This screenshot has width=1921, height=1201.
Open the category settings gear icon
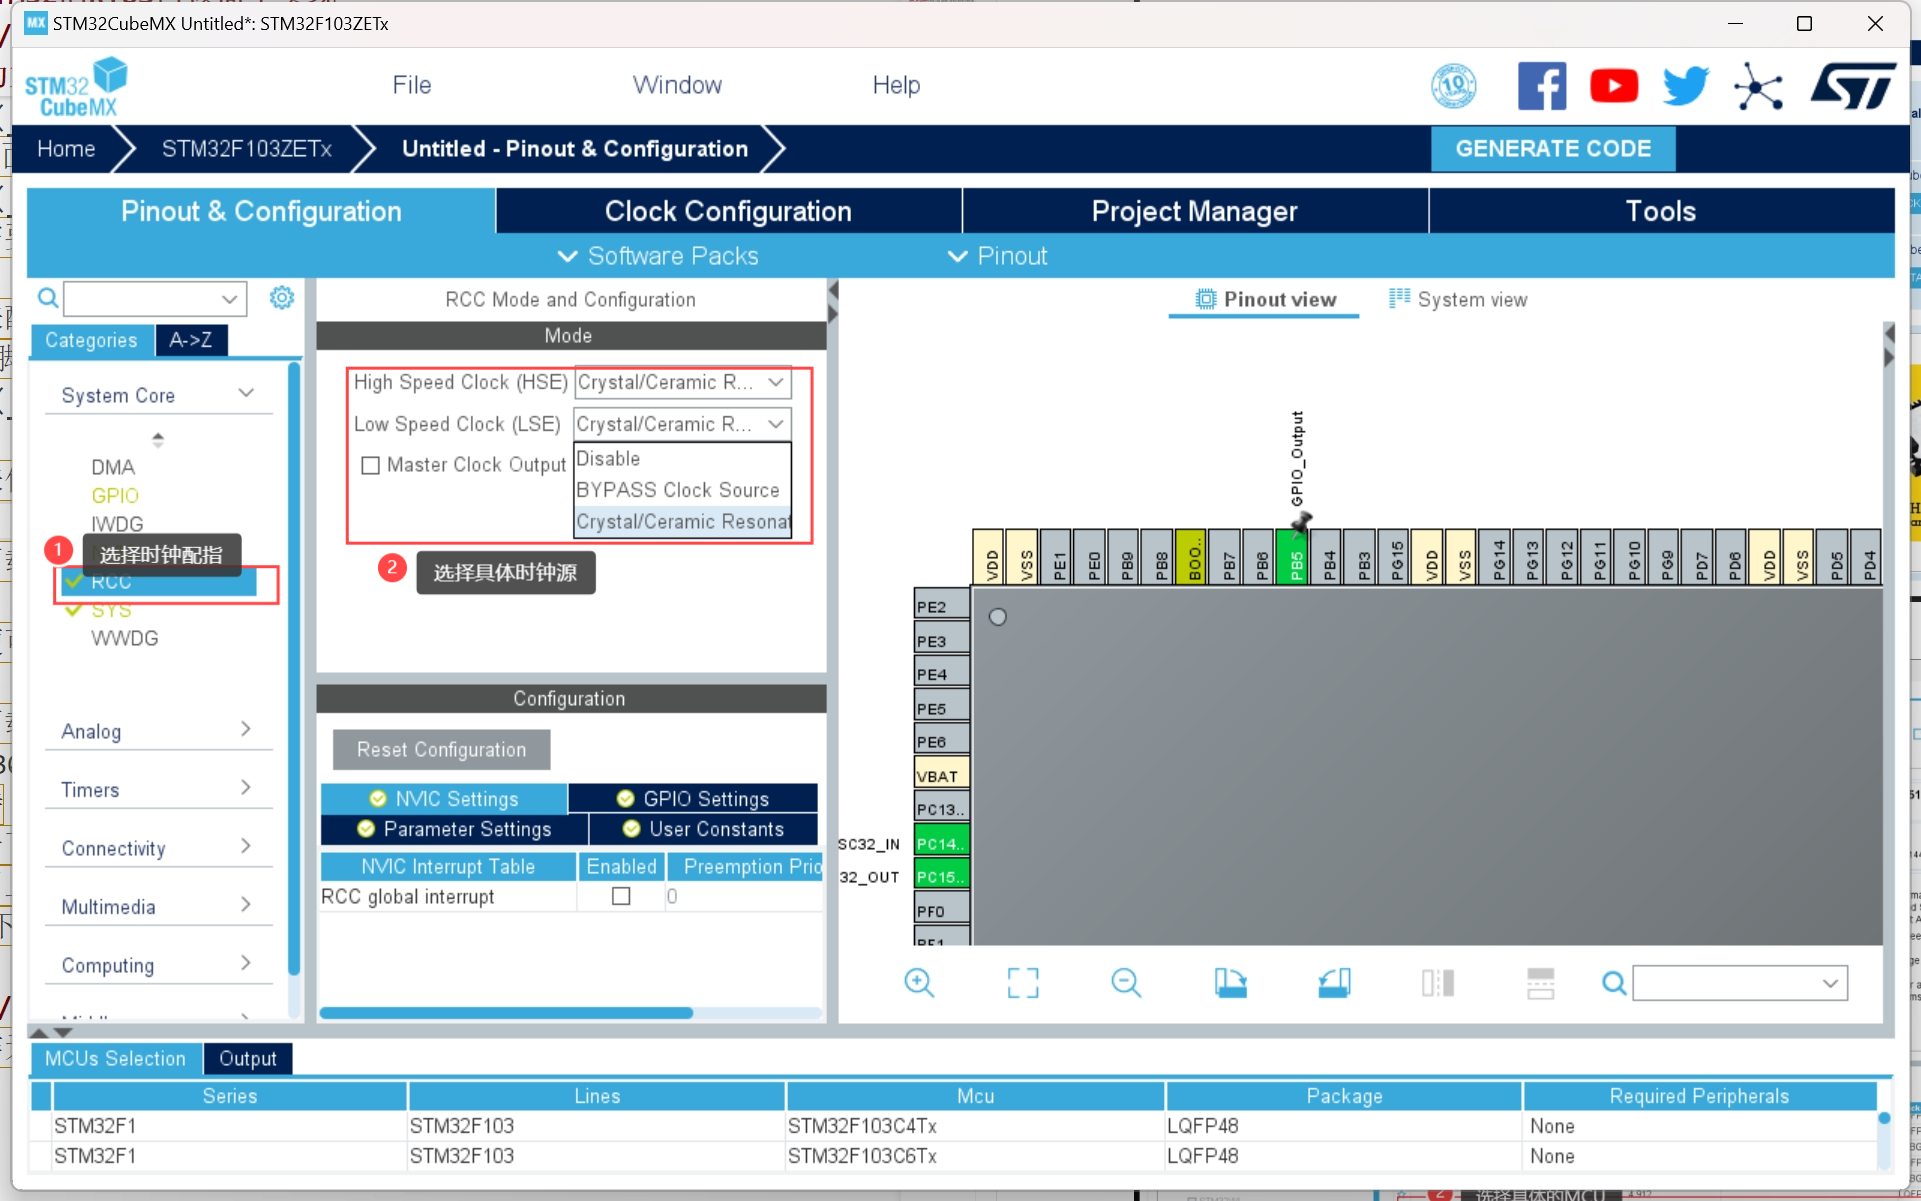point(282,298)
